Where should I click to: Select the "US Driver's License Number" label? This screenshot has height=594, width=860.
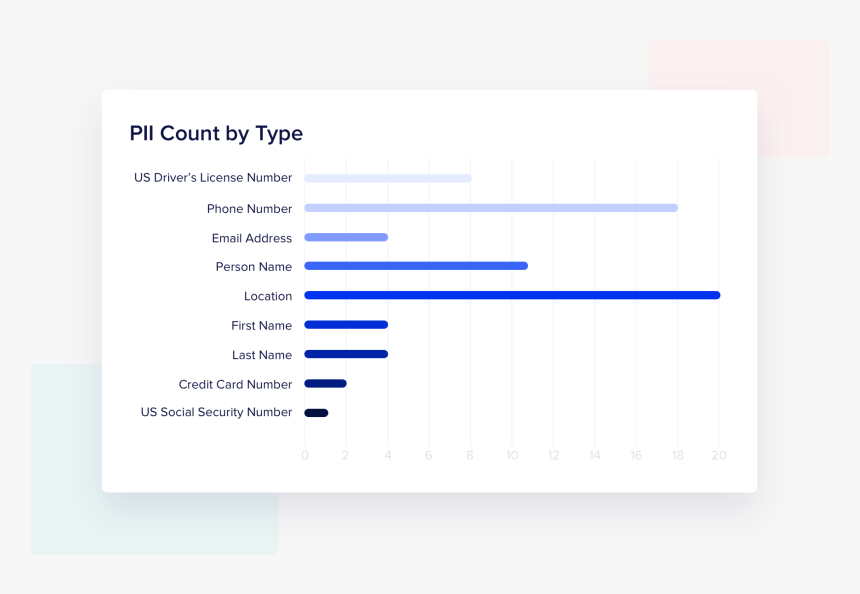(x=213, y=178)
